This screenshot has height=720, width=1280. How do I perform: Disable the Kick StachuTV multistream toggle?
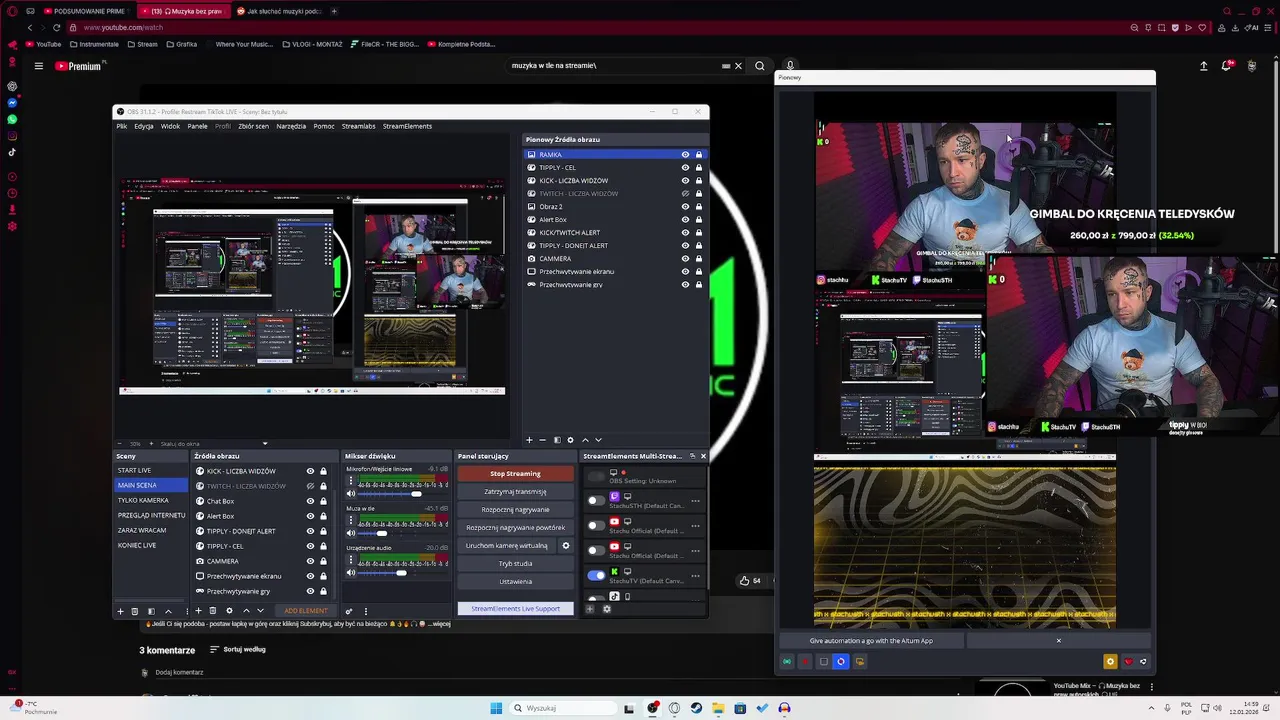coord(596,575)
